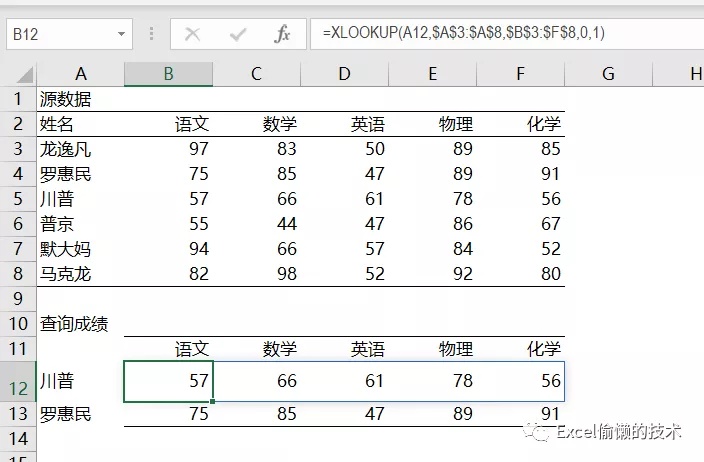Click the name cell 普京
This screenshot has width=704, height=462.
80,224
